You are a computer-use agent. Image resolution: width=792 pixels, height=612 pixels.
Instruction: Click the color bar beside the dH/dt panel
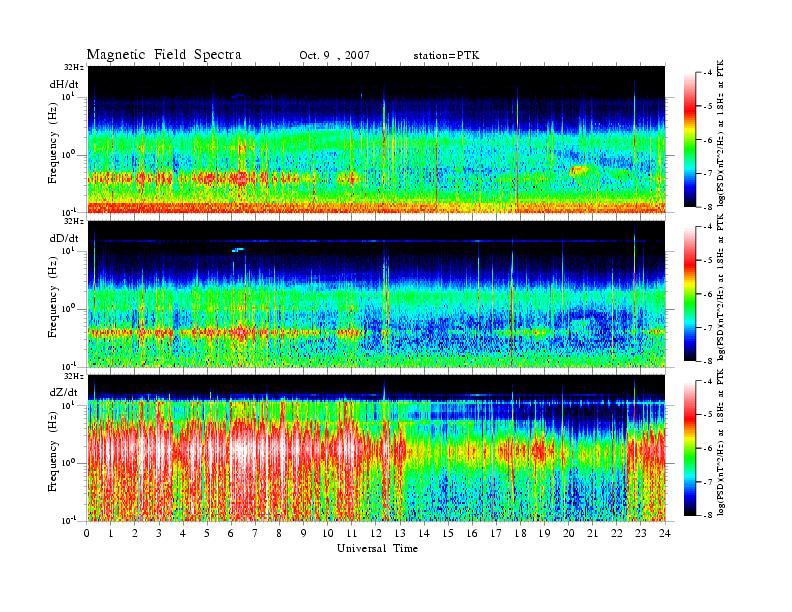(690, 140)
